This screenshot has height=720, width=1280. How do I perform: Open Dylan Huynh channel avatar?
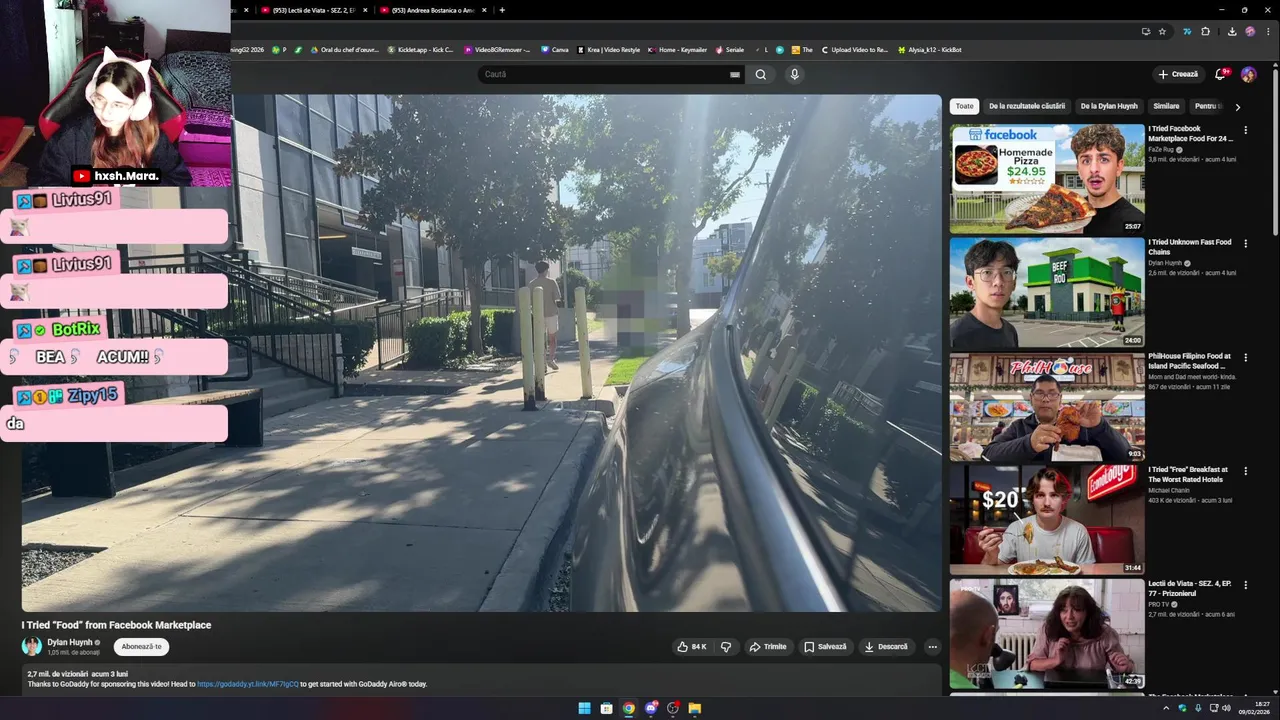click(32, 646)
